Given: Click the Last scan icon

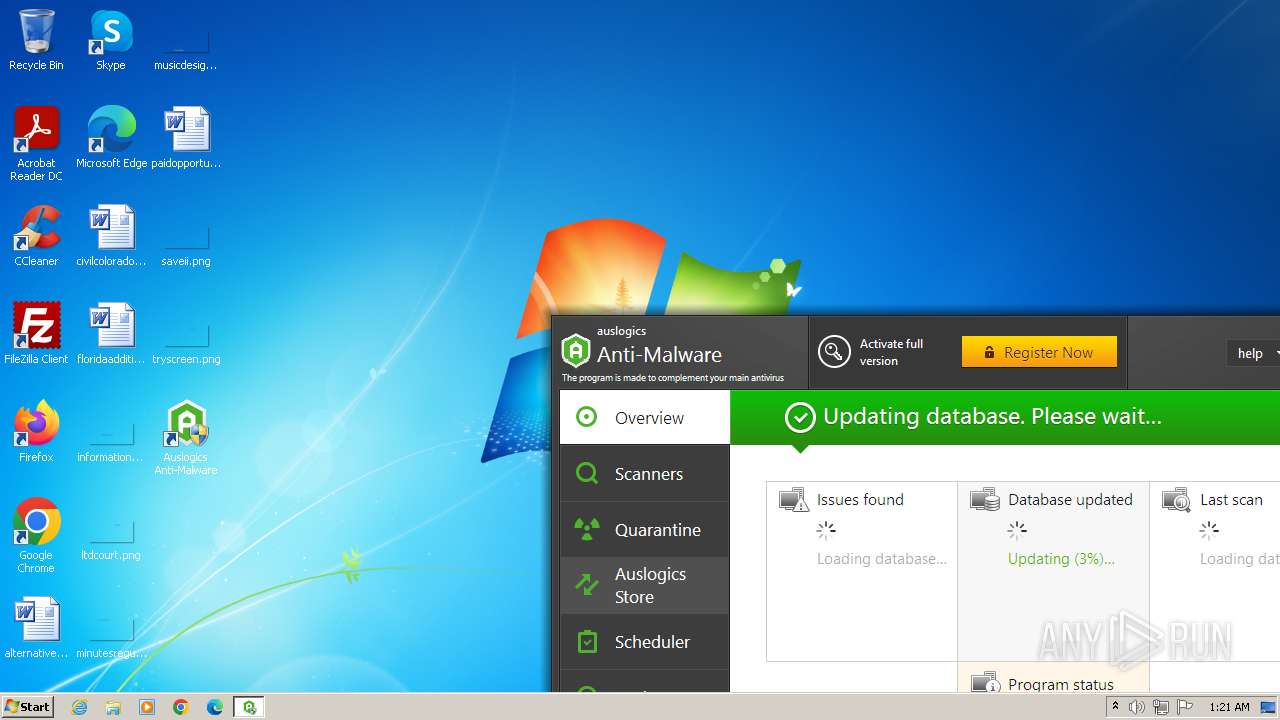Looking at the screenshot, I should pyautogui.click(x=1177, y=500).
